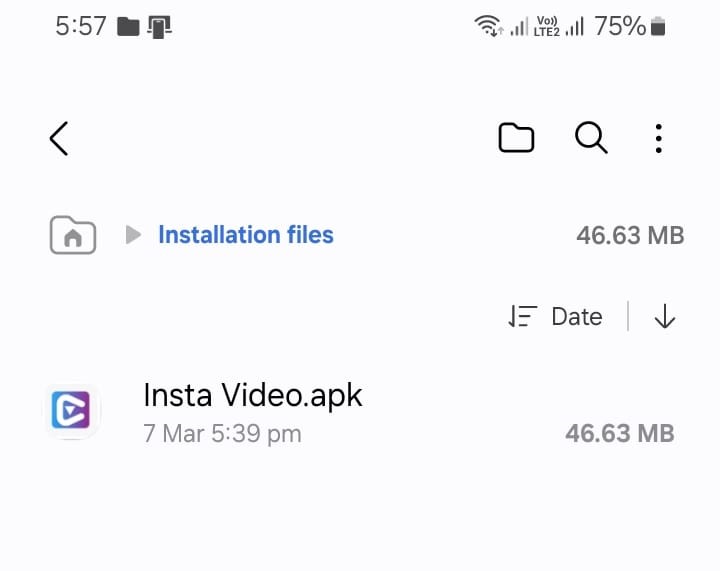Select the Installation files breadcrumb label
The width and height of the screenshot is (720, 571).
click(246, 235)
